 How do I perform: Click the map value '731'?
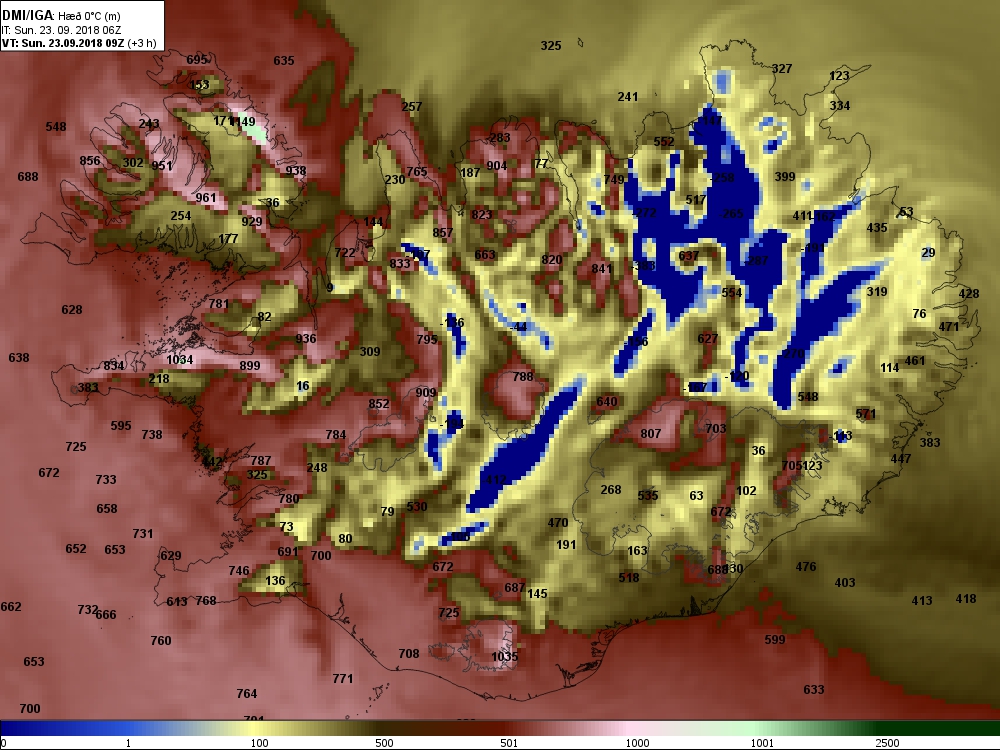point(142,533)
